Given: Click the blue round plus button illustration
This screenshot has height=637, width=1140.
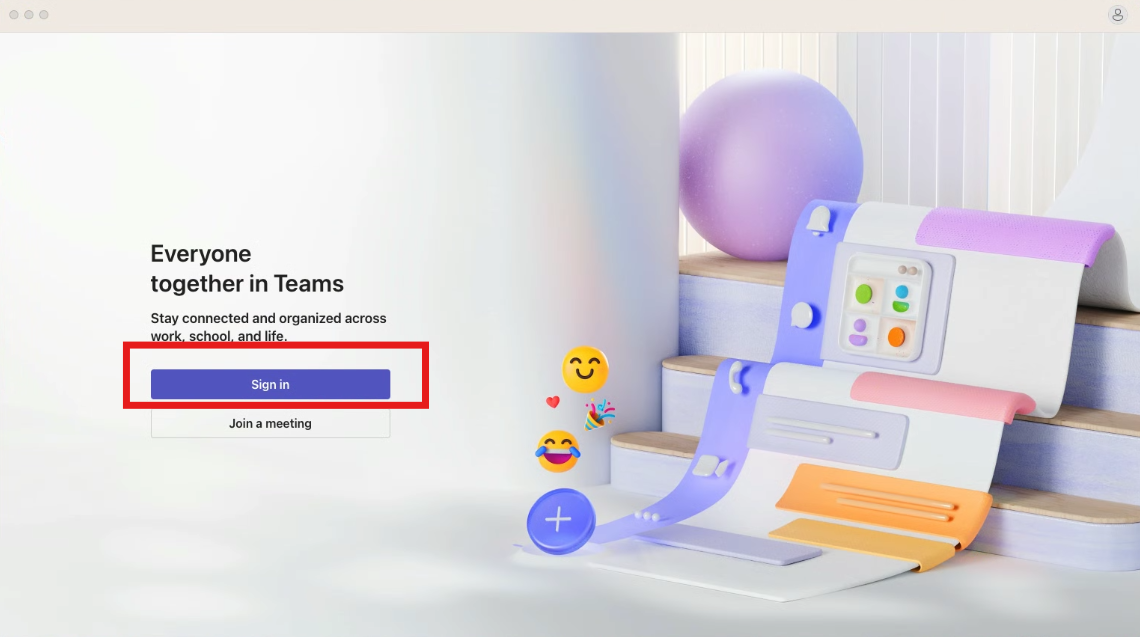Looking at the screenshot, I should click(x=561, y=521).
